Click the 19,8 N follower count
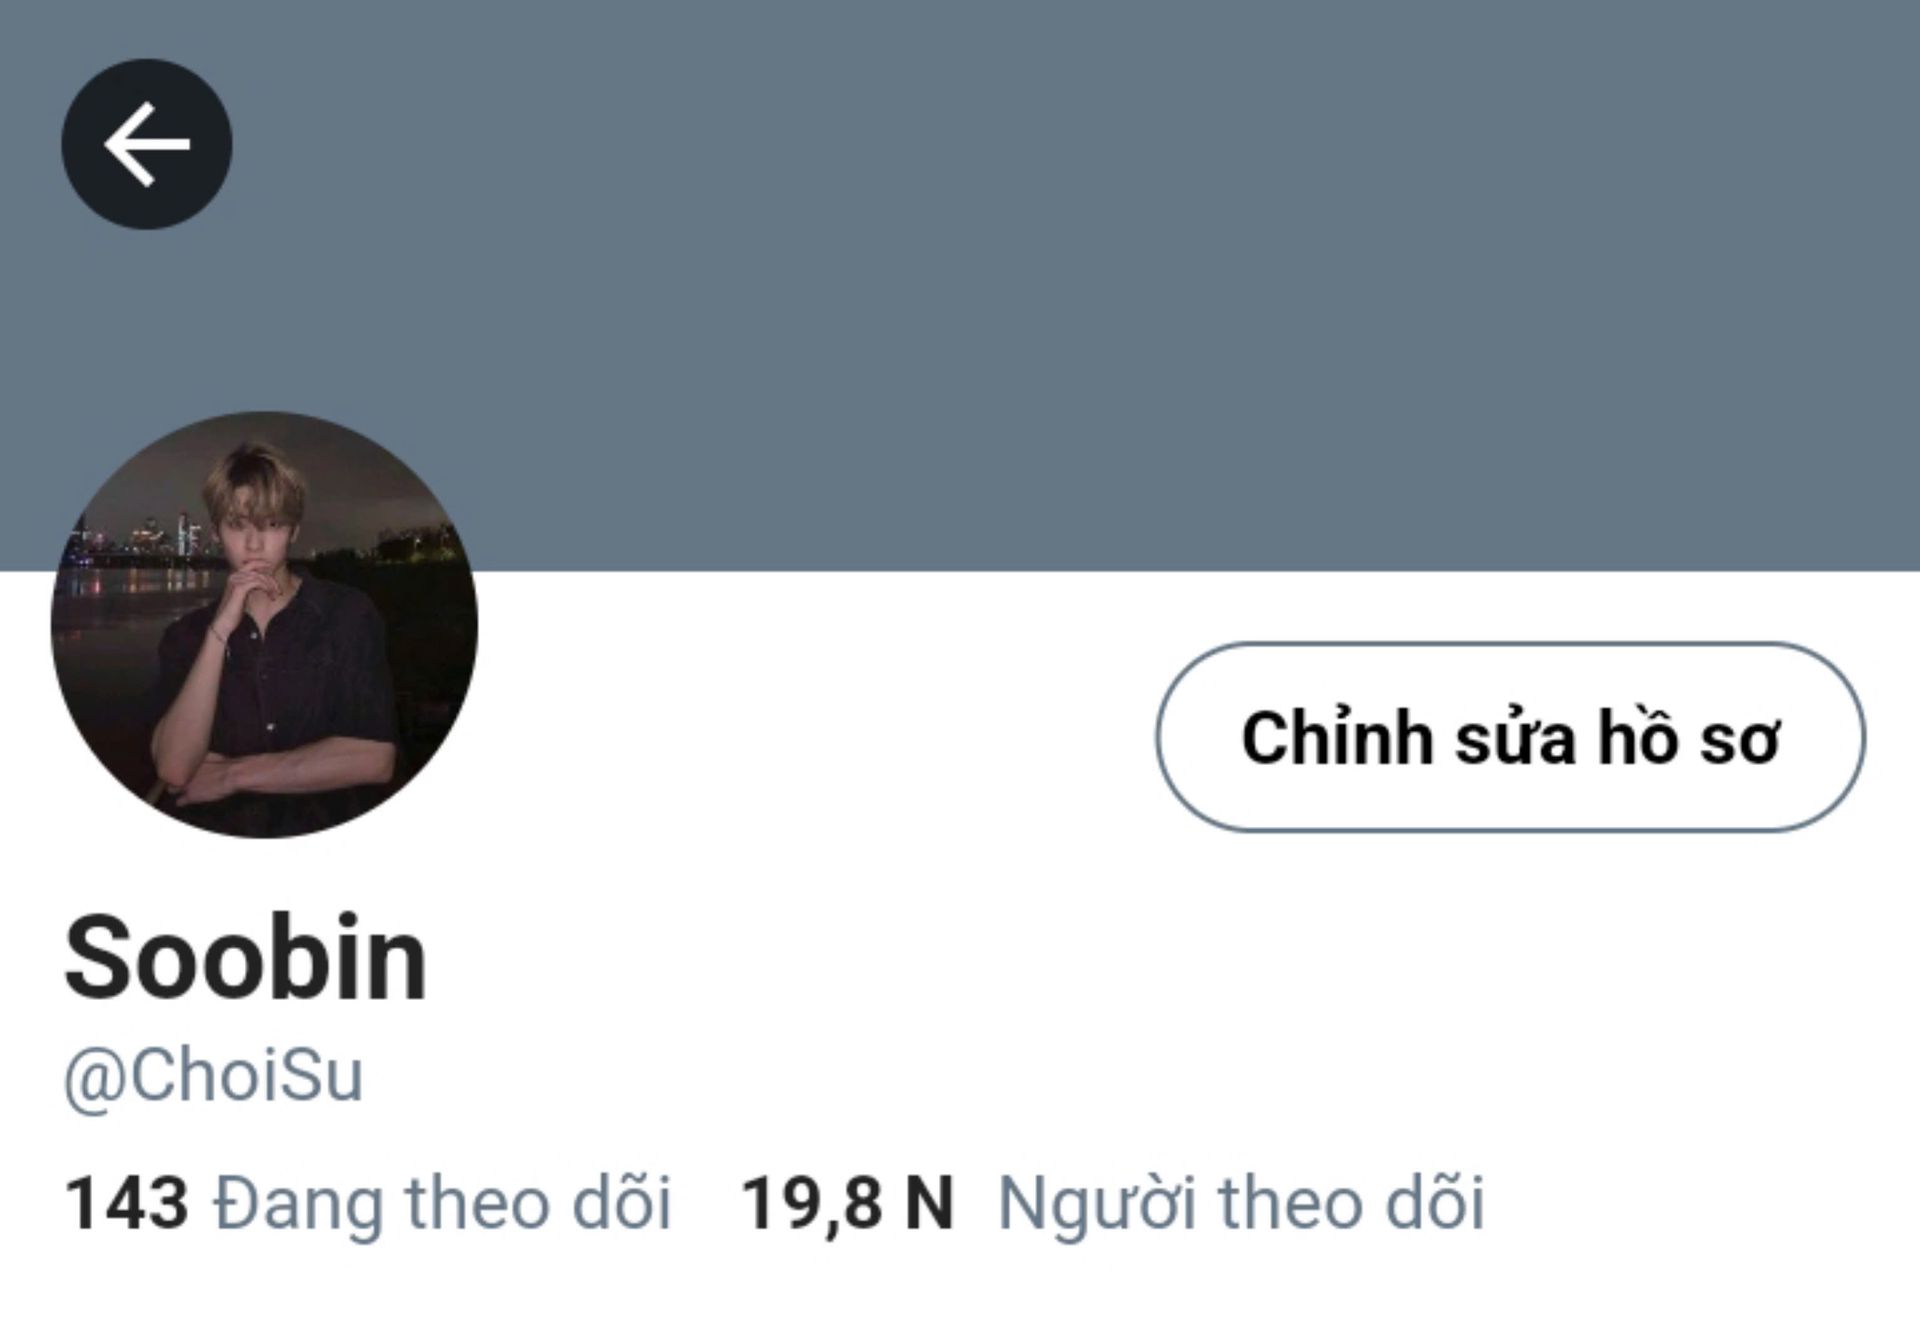The height and width of the screenshot is (1338, 1920). click(847, 1202)
